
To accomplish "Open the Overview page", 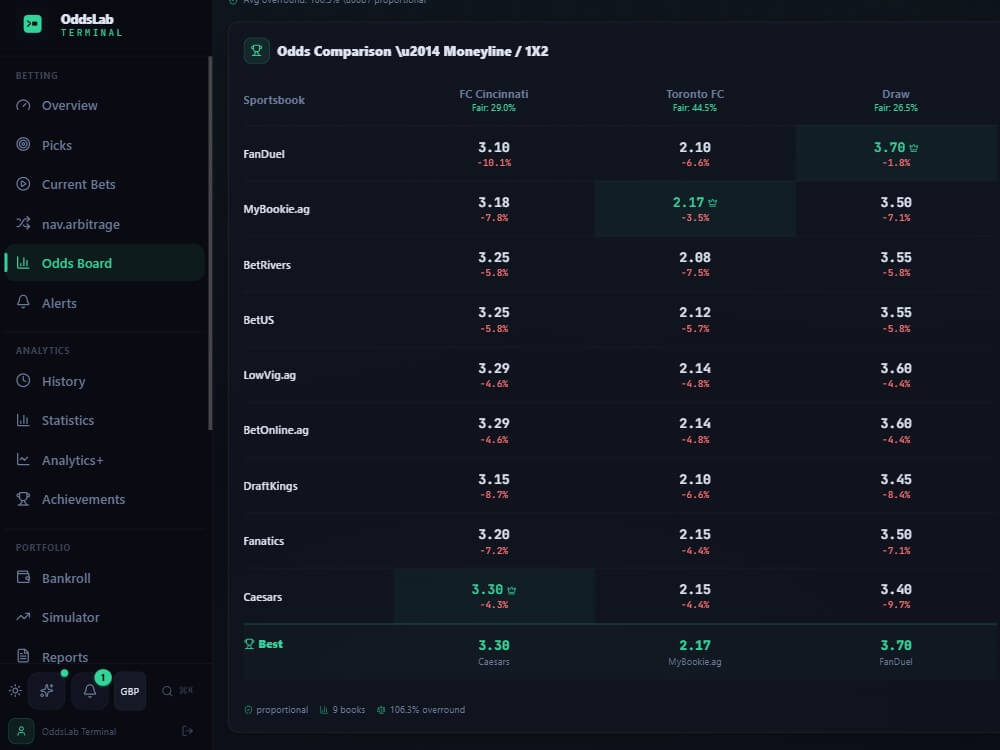I will (103, 106).
